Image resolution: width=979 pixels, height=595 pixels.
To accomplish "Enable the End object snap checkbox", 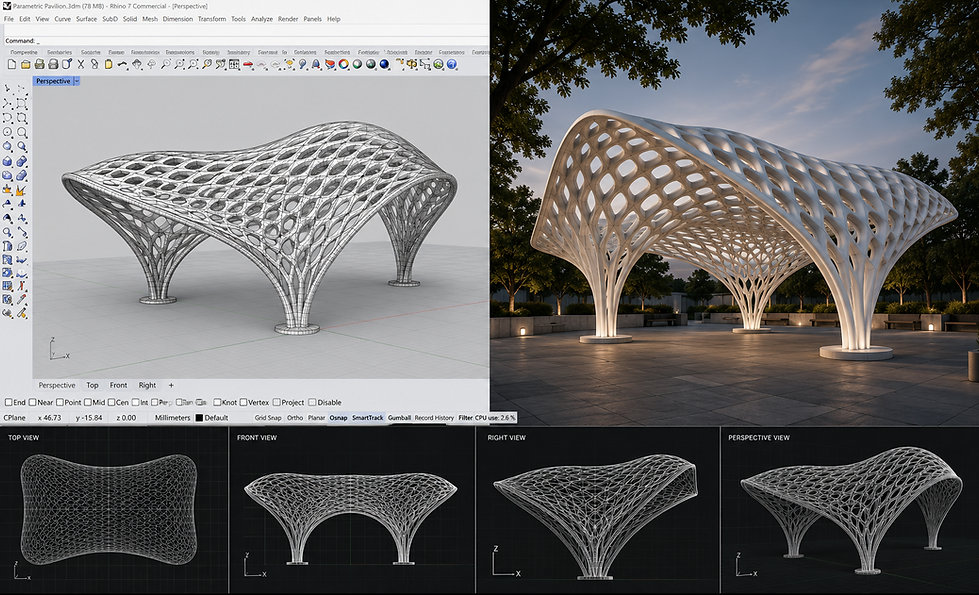I will point(9,403).
